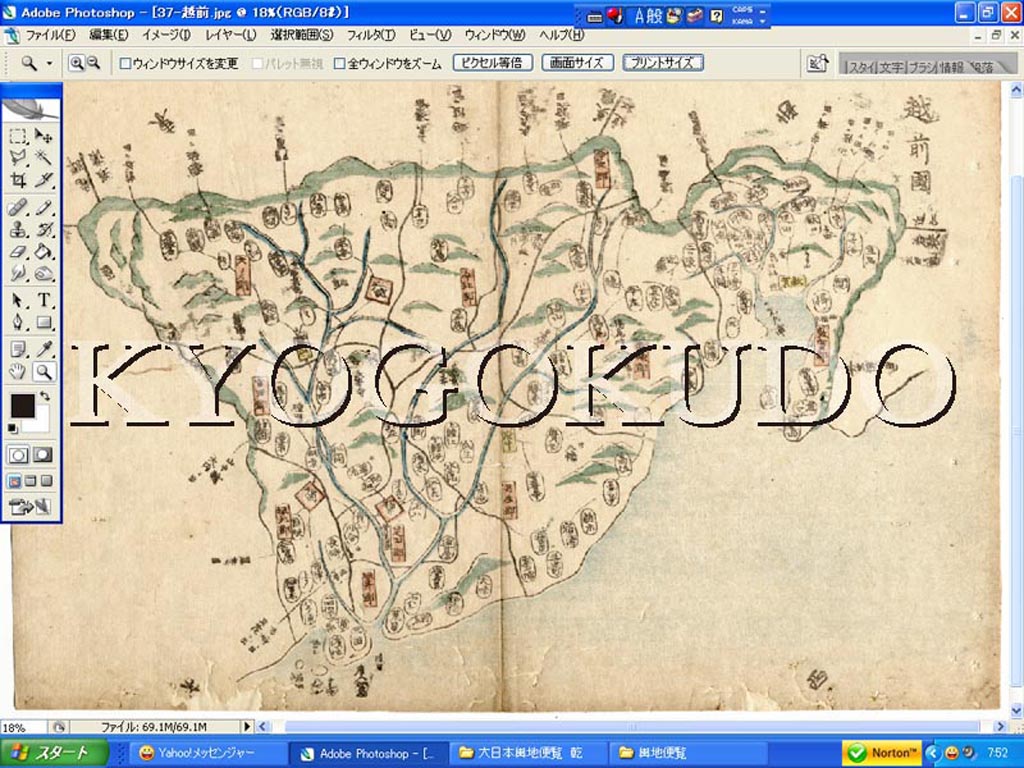Screen dimensions: 1024x768
Task: Click the ピクセル等倍 button
Action: pyautogui.click(x=492, y=63)
